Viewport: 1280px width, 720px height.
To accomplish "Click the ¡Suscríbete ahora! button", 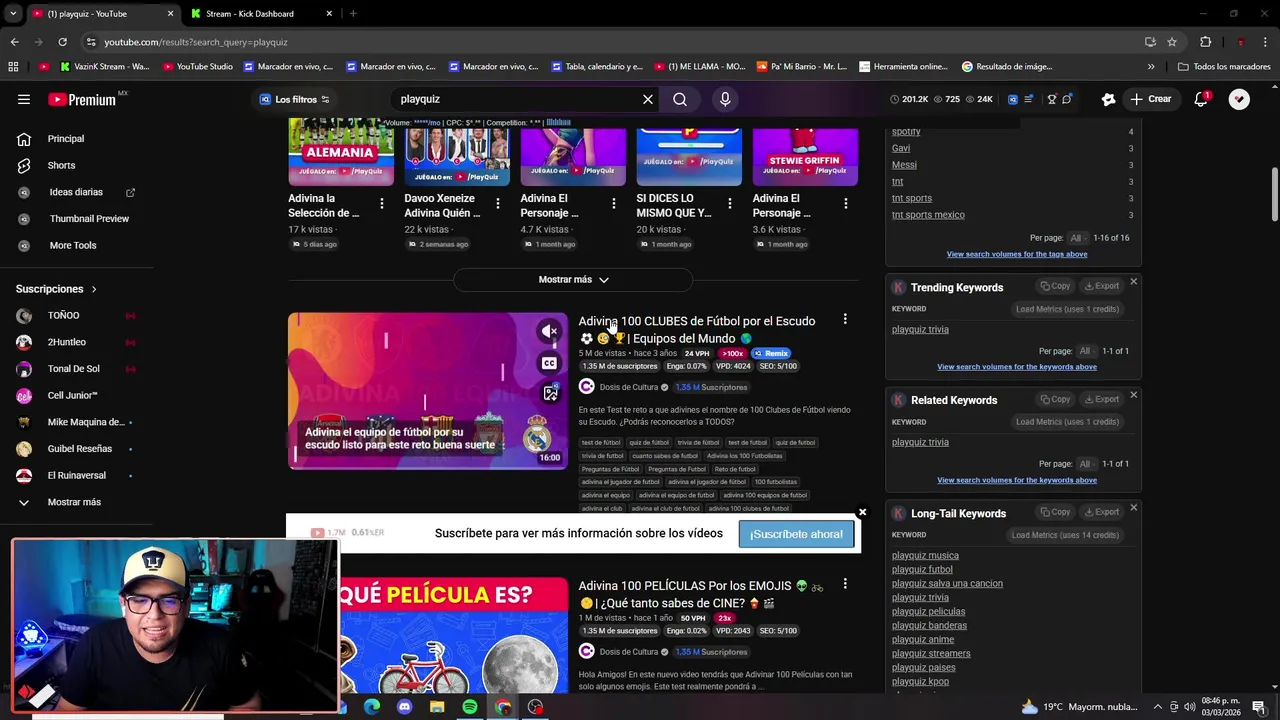I will click(x=796, y=534).
